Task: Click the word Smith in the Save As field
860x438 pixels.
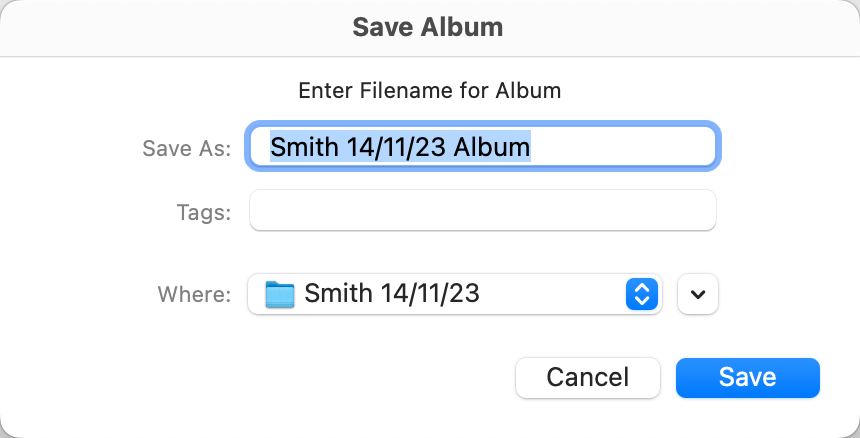Action: pyautogui.click(x=304, y=148)
